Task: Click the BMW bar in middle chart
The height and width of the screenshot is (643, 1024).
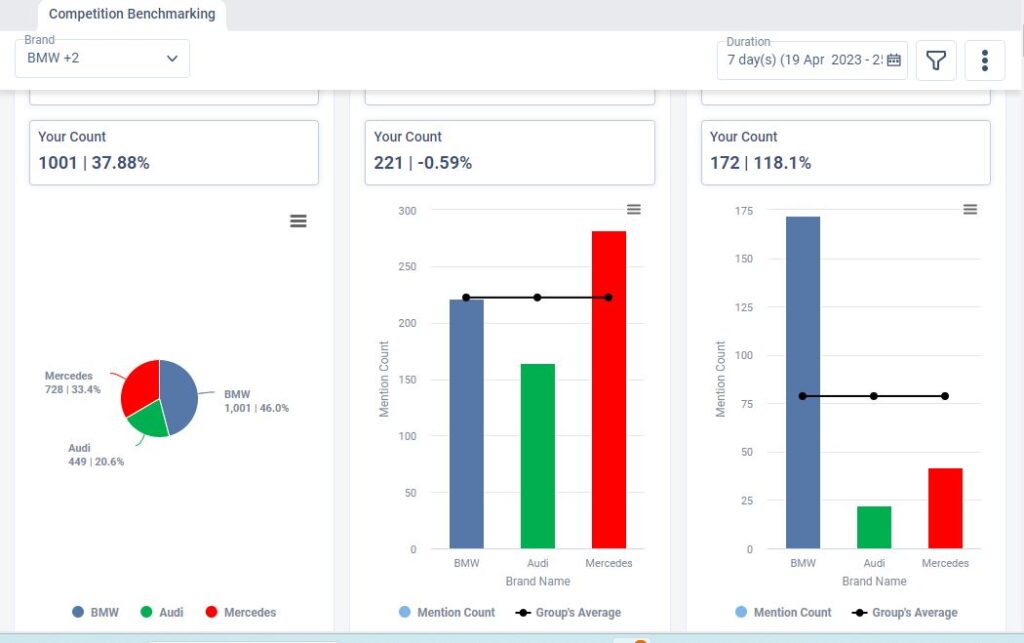Action: click(466, 424)
